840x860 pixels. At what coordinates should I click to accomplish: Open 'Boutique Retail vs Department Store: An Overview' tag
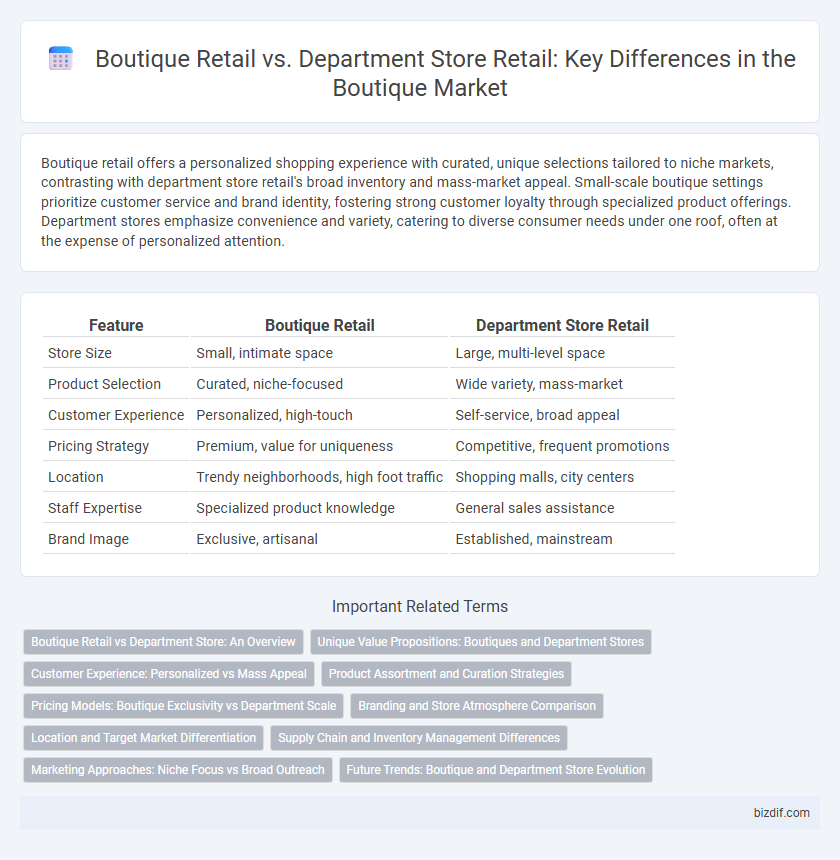click(163, 642)
